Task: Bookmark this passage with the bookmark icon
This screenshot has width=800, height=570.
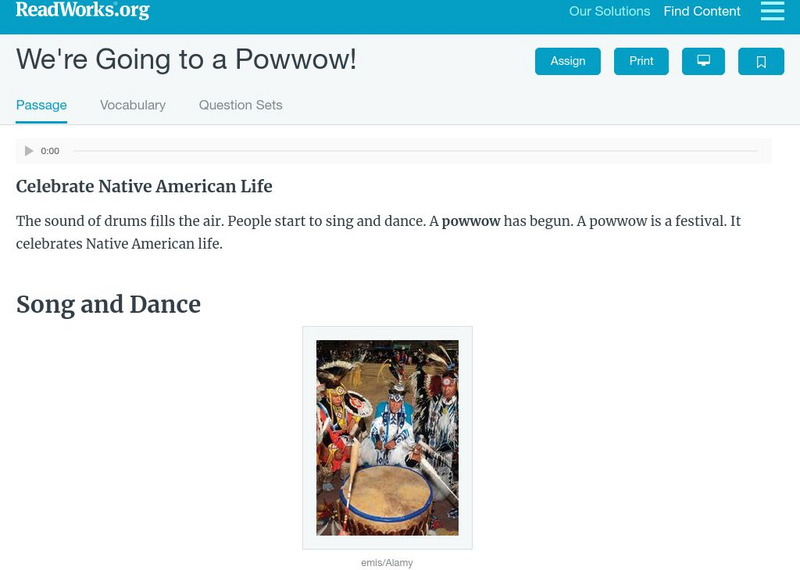Action: tap(761, 61)
